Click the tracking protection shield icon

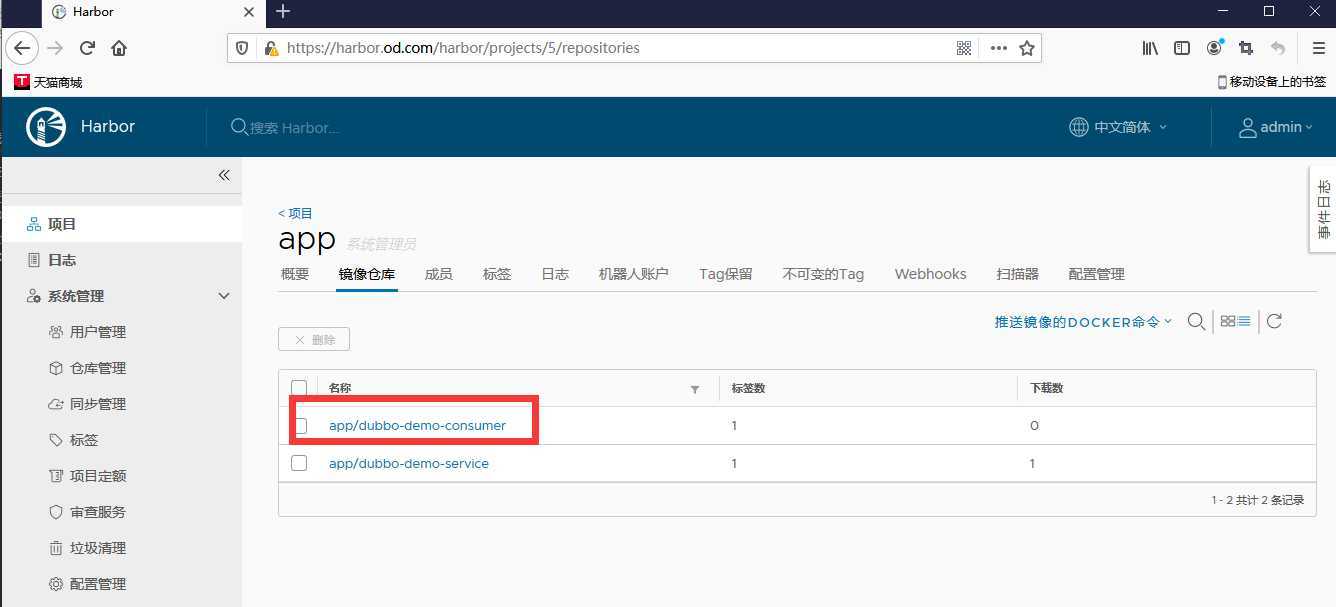point(241,48)
